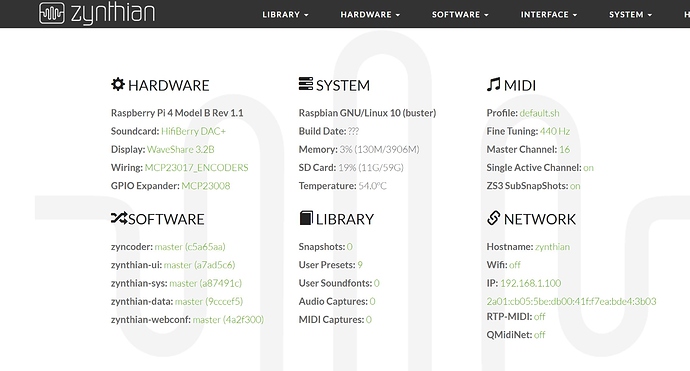Open the HARDWARE dropdown menu

pos(370,15)
